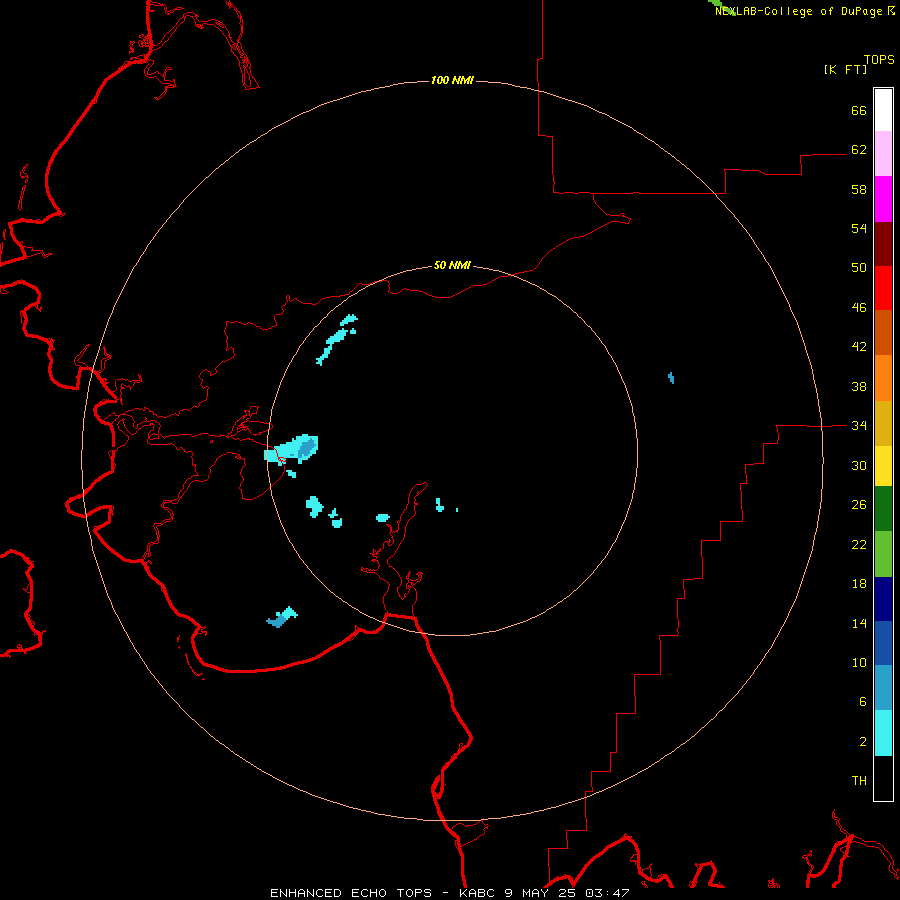Click the "58" legend value

(x=859, y=189)
